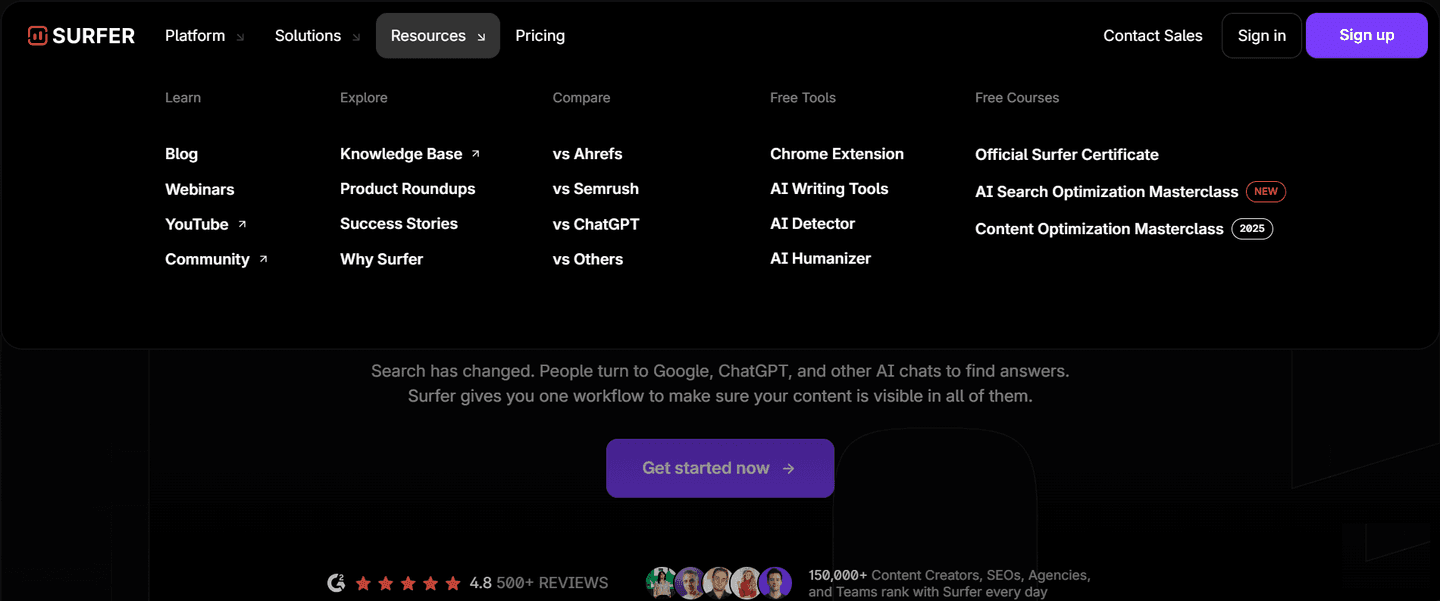1440x601 pixels.
Task: Click the YouTube external link arrow
Action: [x=242, y=224]
